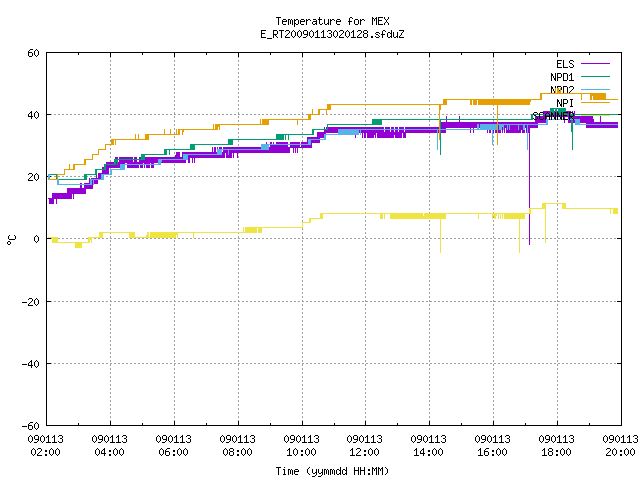
Task: Click the NPD1 legend label
Action: coord(562,77)
